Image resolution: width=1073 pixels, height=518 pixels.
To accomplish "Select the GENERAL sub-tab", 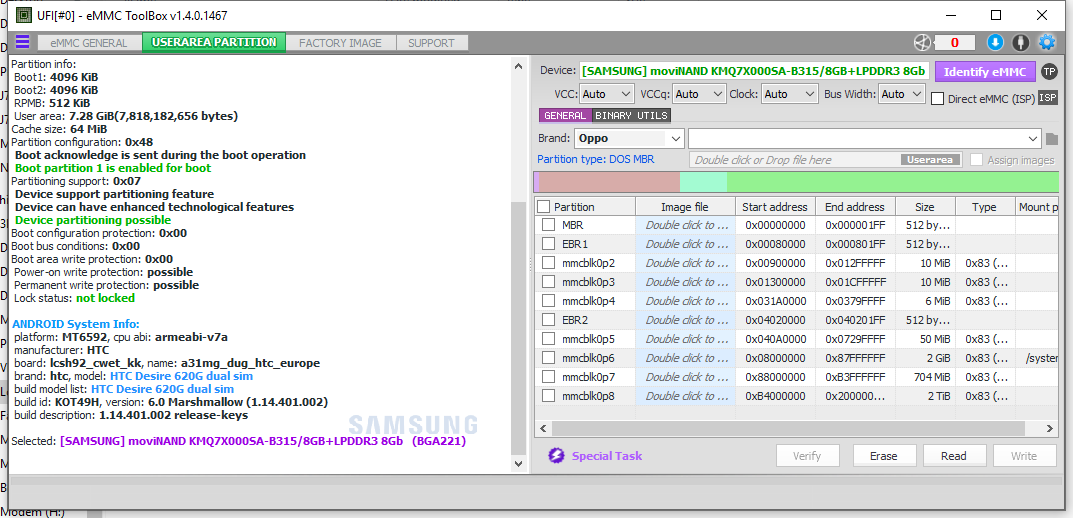I will pos(565,116).
